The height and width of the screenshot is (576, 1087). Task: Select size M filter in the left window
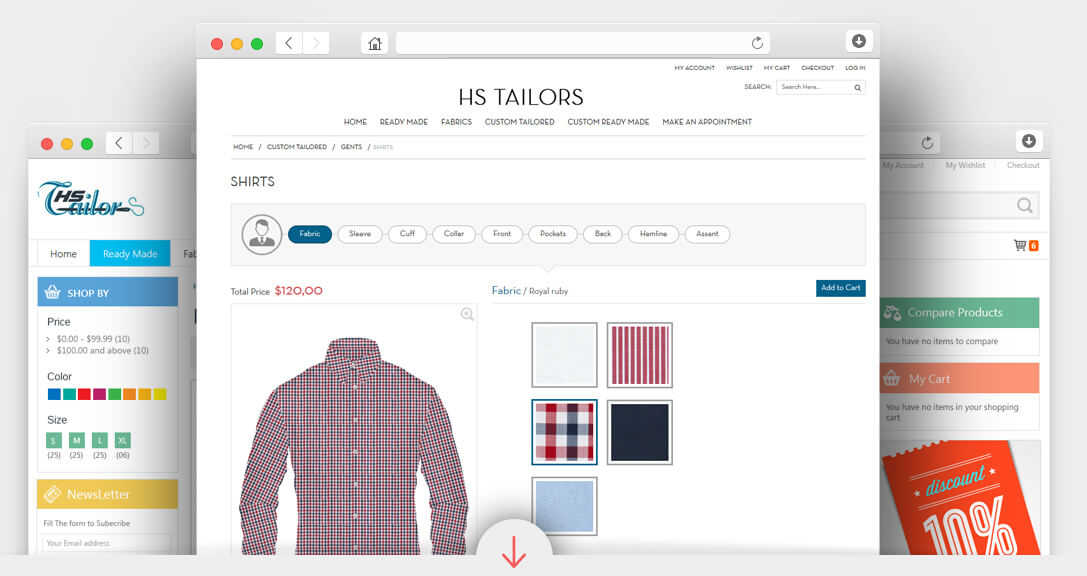coord(77,440)
